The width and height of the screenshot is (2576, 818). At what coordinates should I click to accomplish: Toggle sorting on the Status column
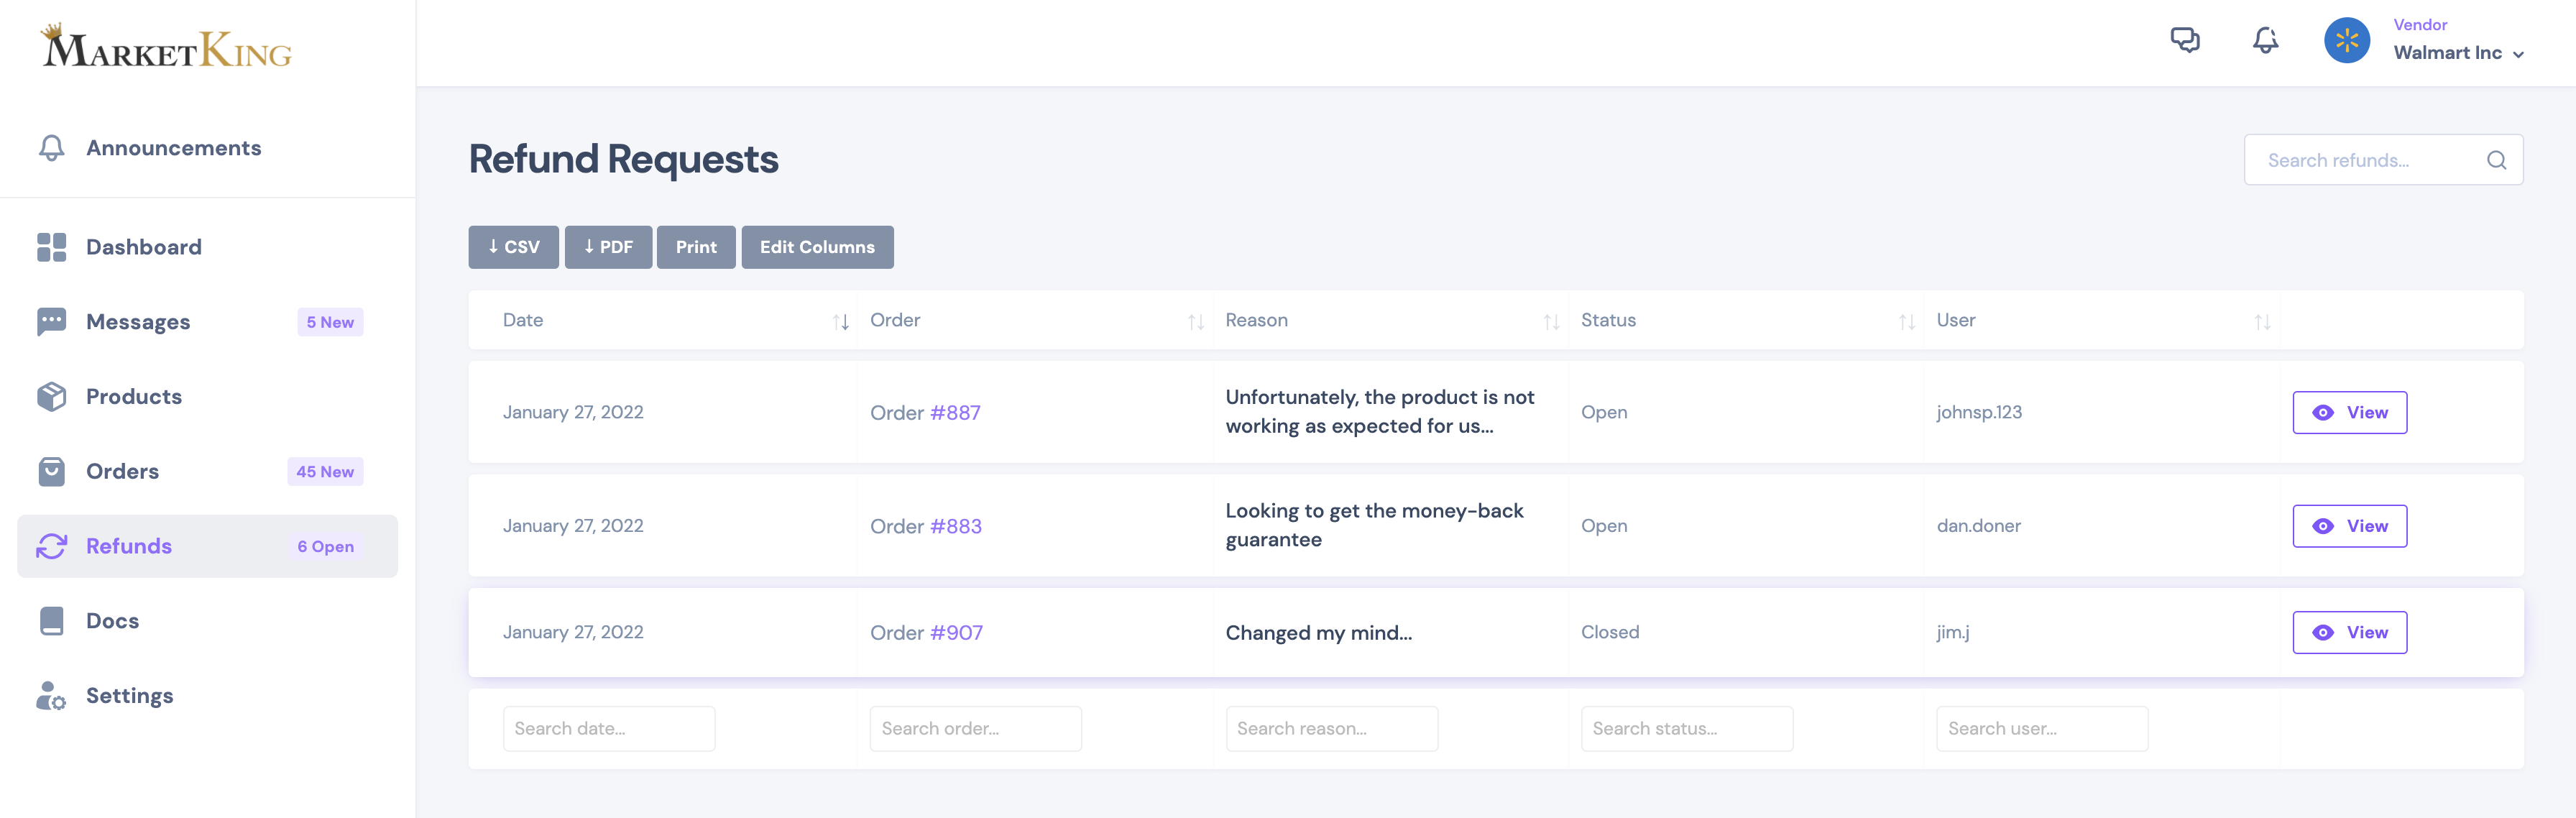coord(1903,321)
